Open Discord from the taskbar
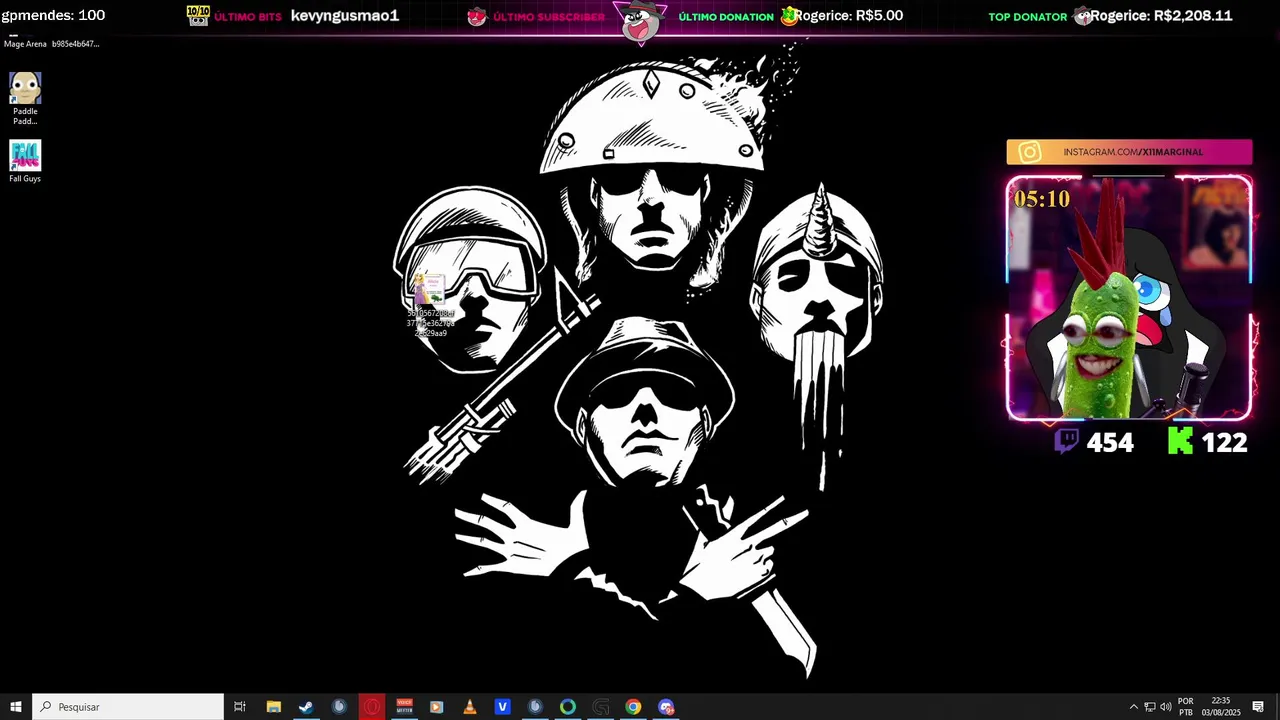This screenshot has height=720, width=1280. (x=666, y=707)
